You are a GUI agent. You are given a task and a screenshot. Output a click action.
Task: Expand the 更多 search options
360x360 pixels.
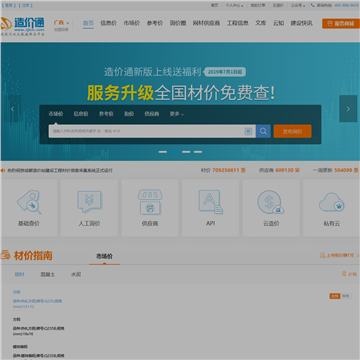coord(177,114)
